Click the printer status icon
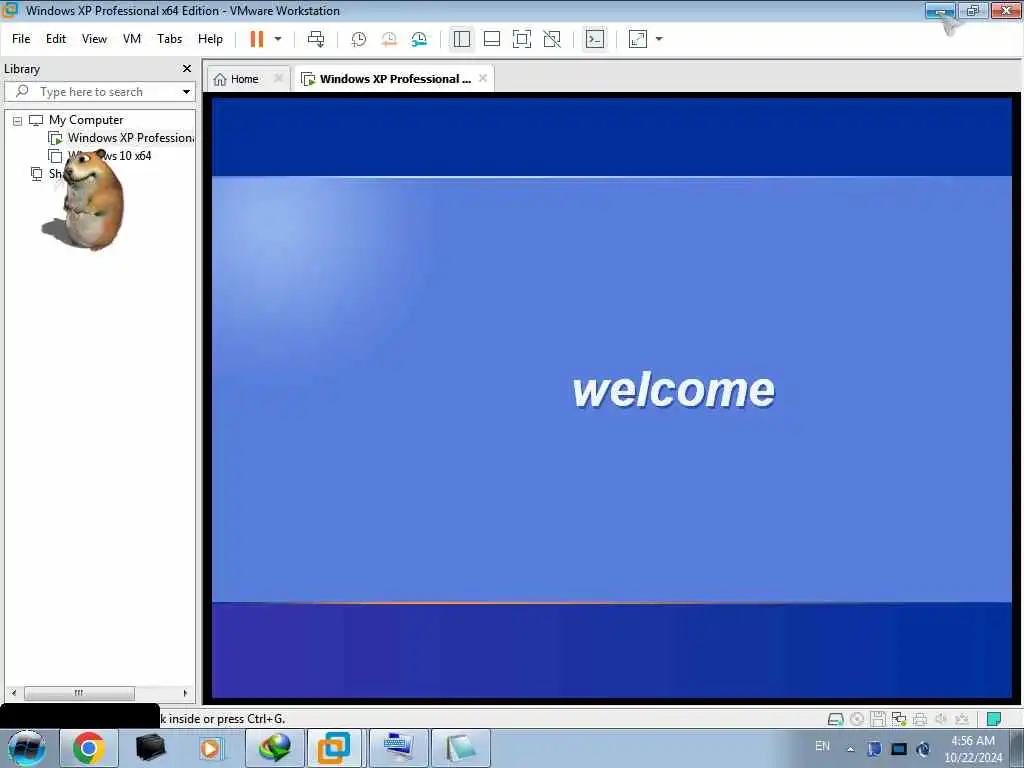1024x768 pixels. [920, 720]
